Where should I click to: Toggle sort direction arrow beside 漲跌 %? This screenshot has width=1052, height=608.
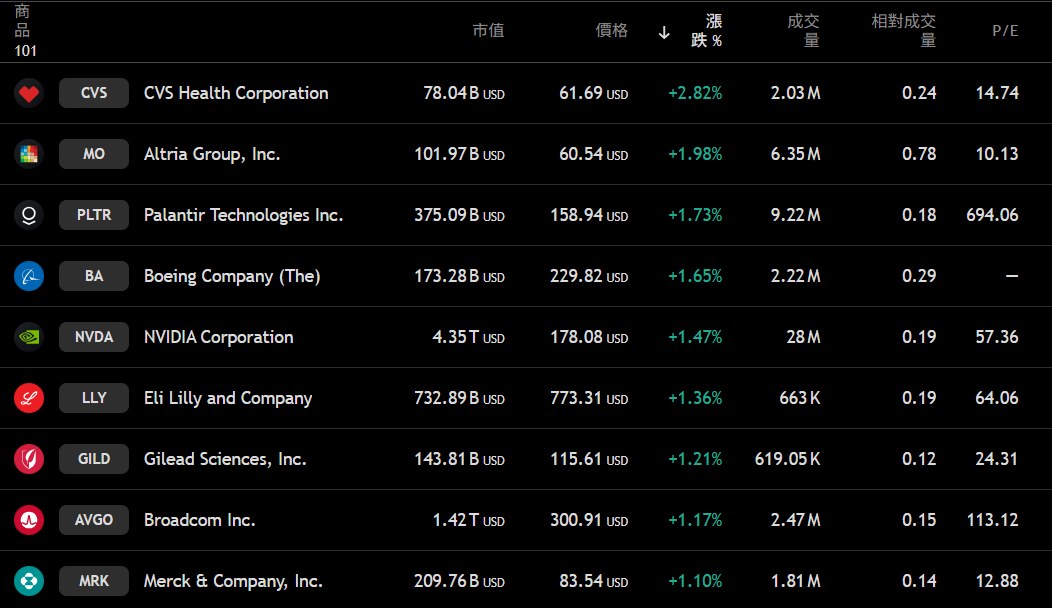(664, 32)
